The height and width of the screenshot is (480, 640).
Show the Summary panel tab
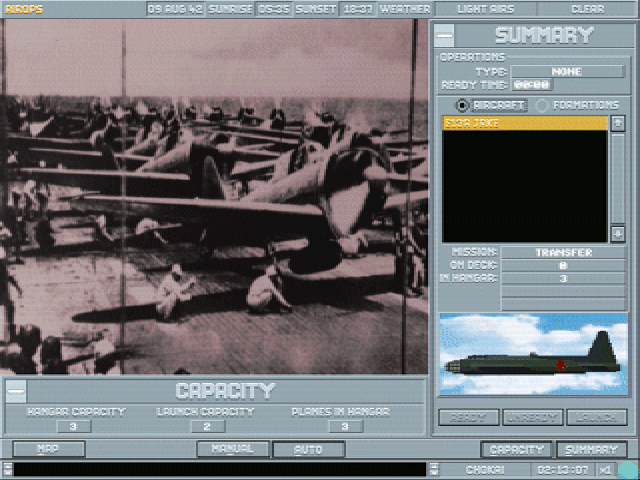pos(592,450)
